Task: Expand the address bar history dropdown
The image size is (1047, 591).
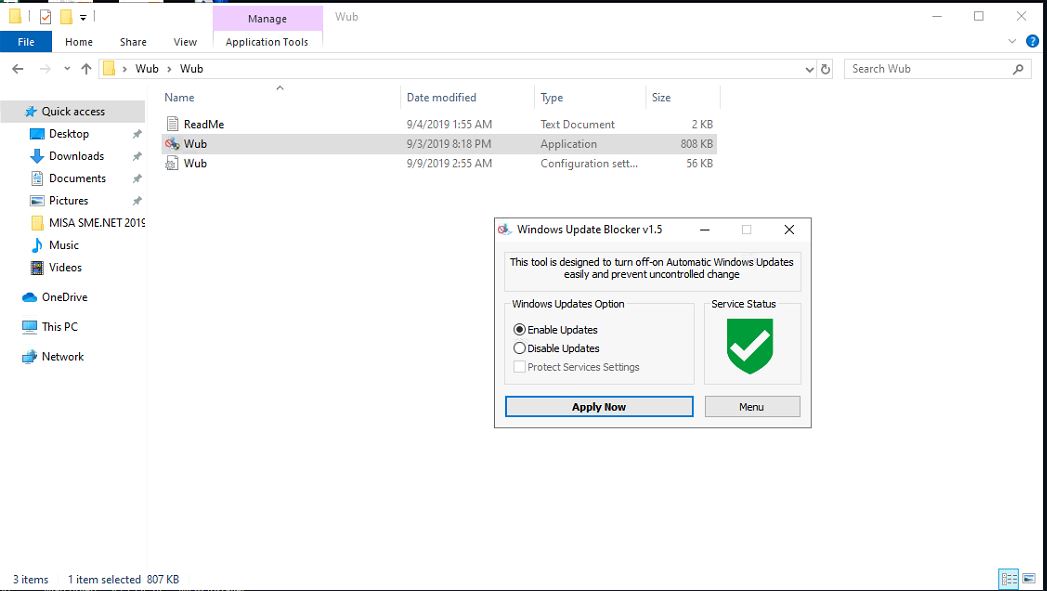Action: (809, 69)
